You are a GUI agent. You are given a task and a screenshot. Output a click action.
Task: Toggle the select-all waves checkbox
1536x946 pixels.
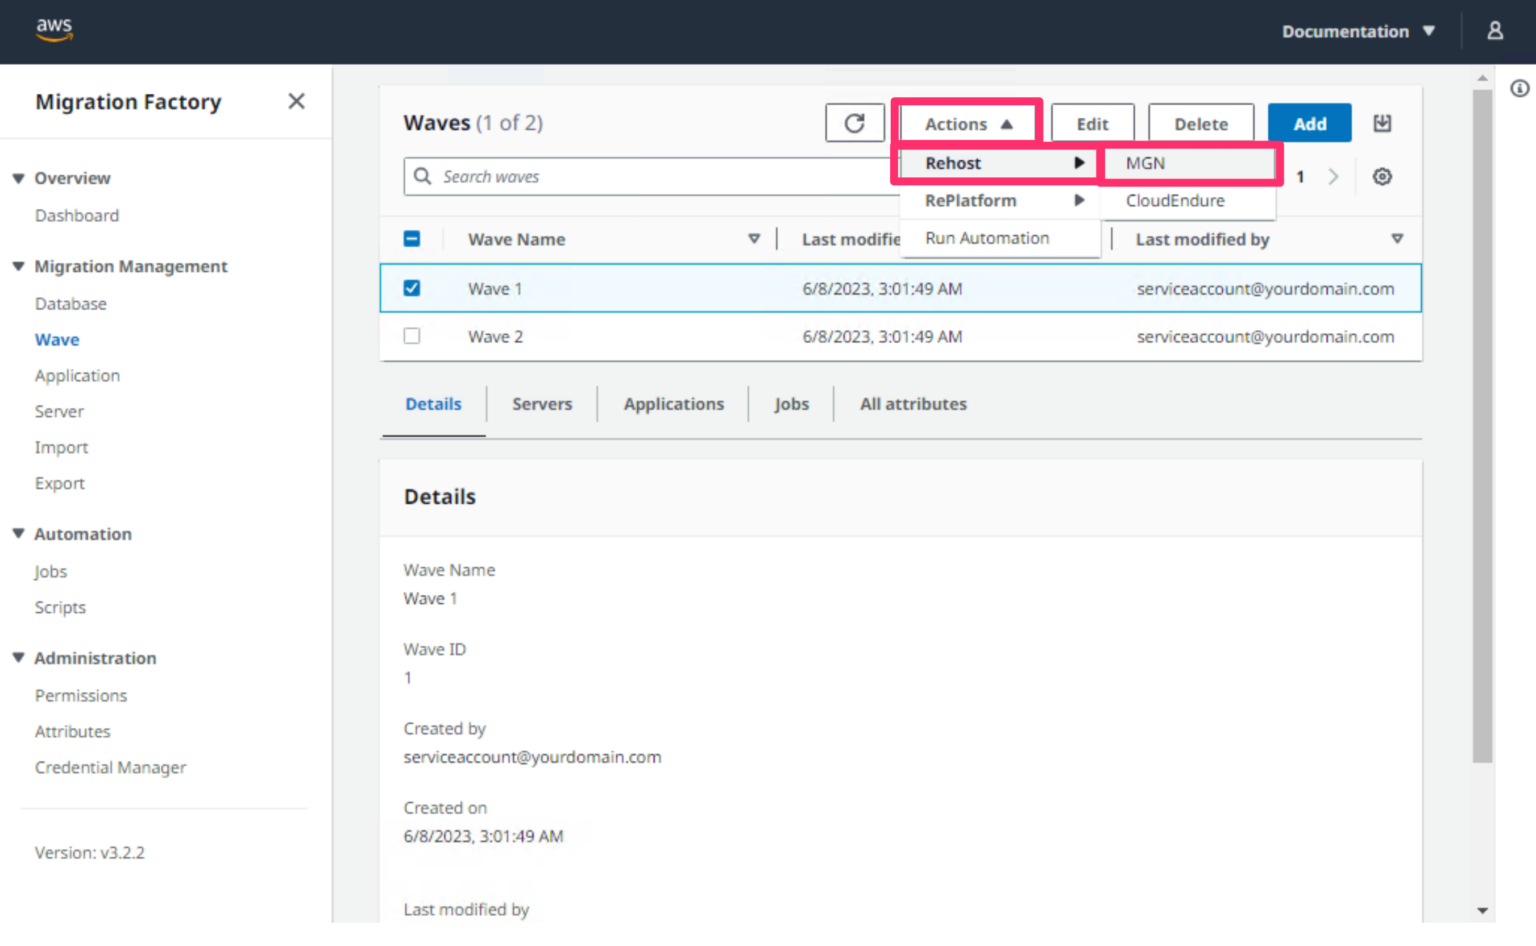(x=412, y=239)
